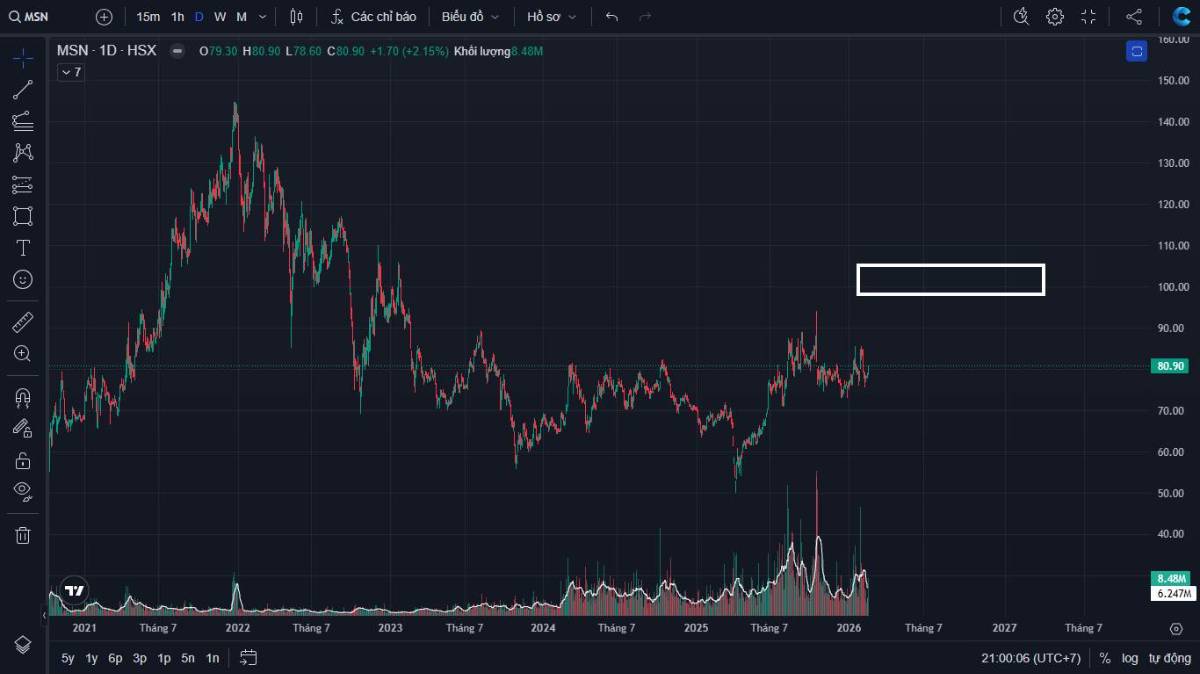Select the text annotation tool
The height and width of the screenshot is (674, 1200).
coord(22,248)
